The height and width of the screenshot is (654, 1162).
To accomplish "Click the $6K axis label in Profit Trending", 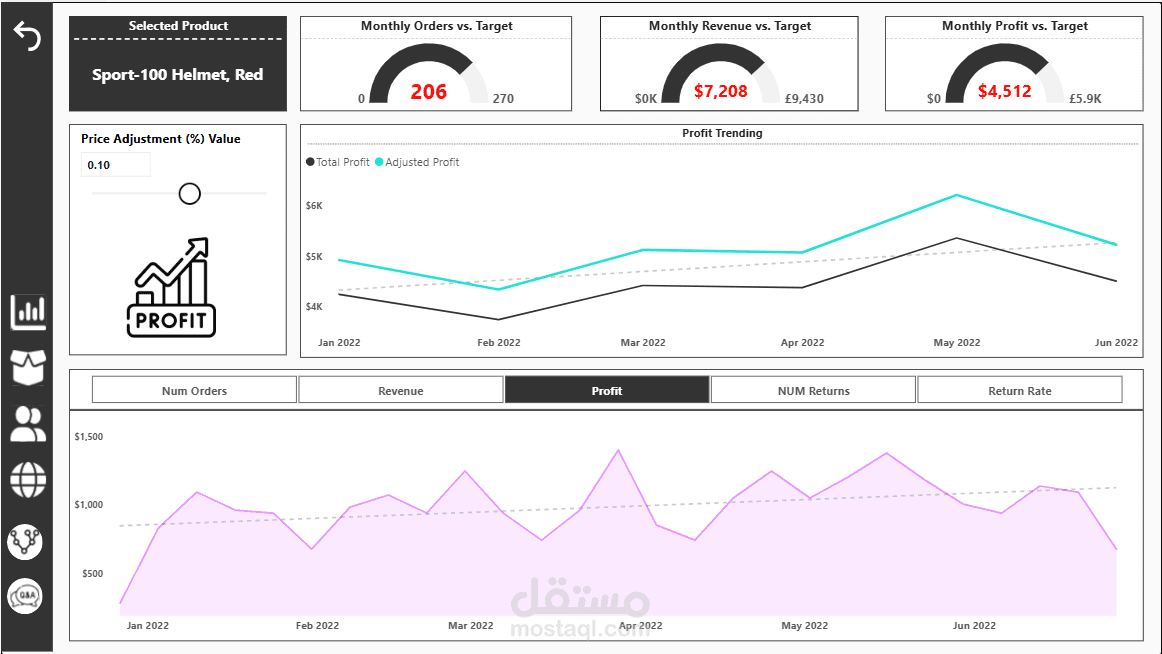I will 314,206.
